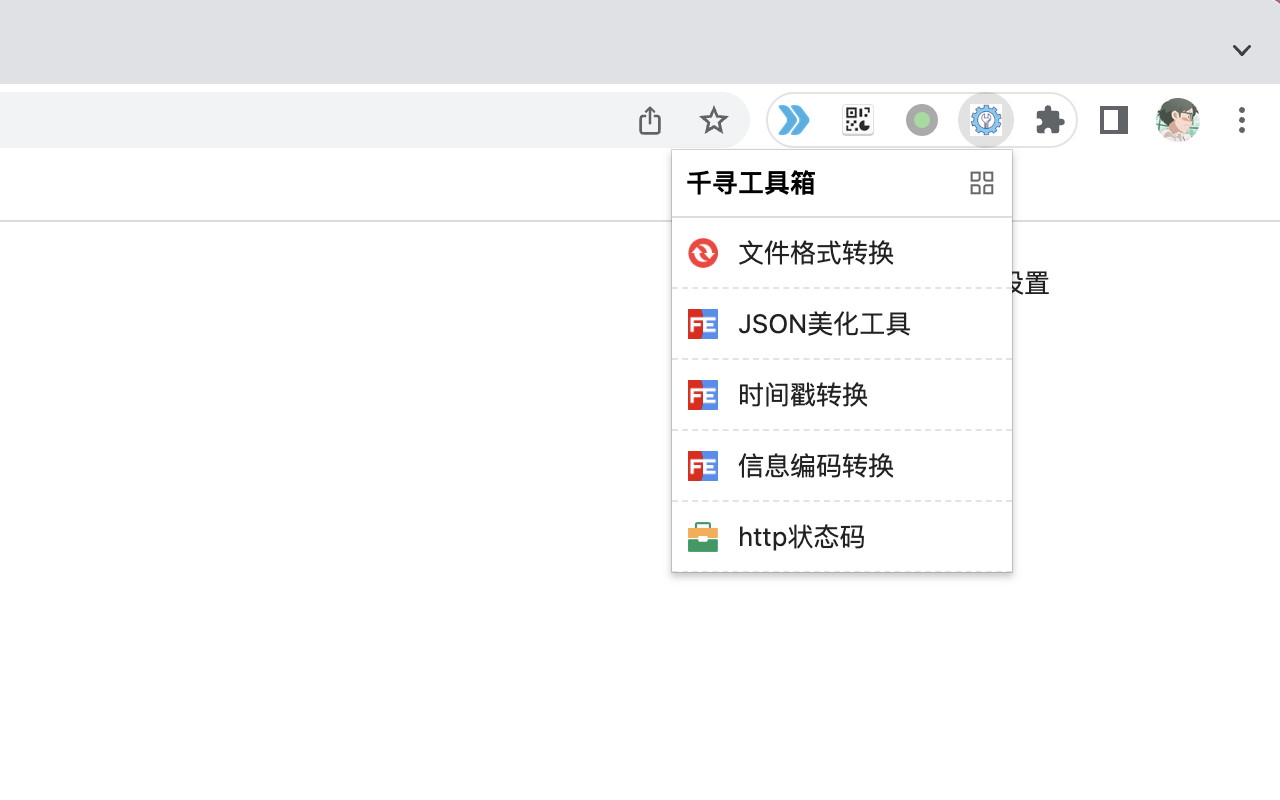Click the FE icon beside JSON美化工具
This screenshot has height=800, width=1280.
coord(703,323)
